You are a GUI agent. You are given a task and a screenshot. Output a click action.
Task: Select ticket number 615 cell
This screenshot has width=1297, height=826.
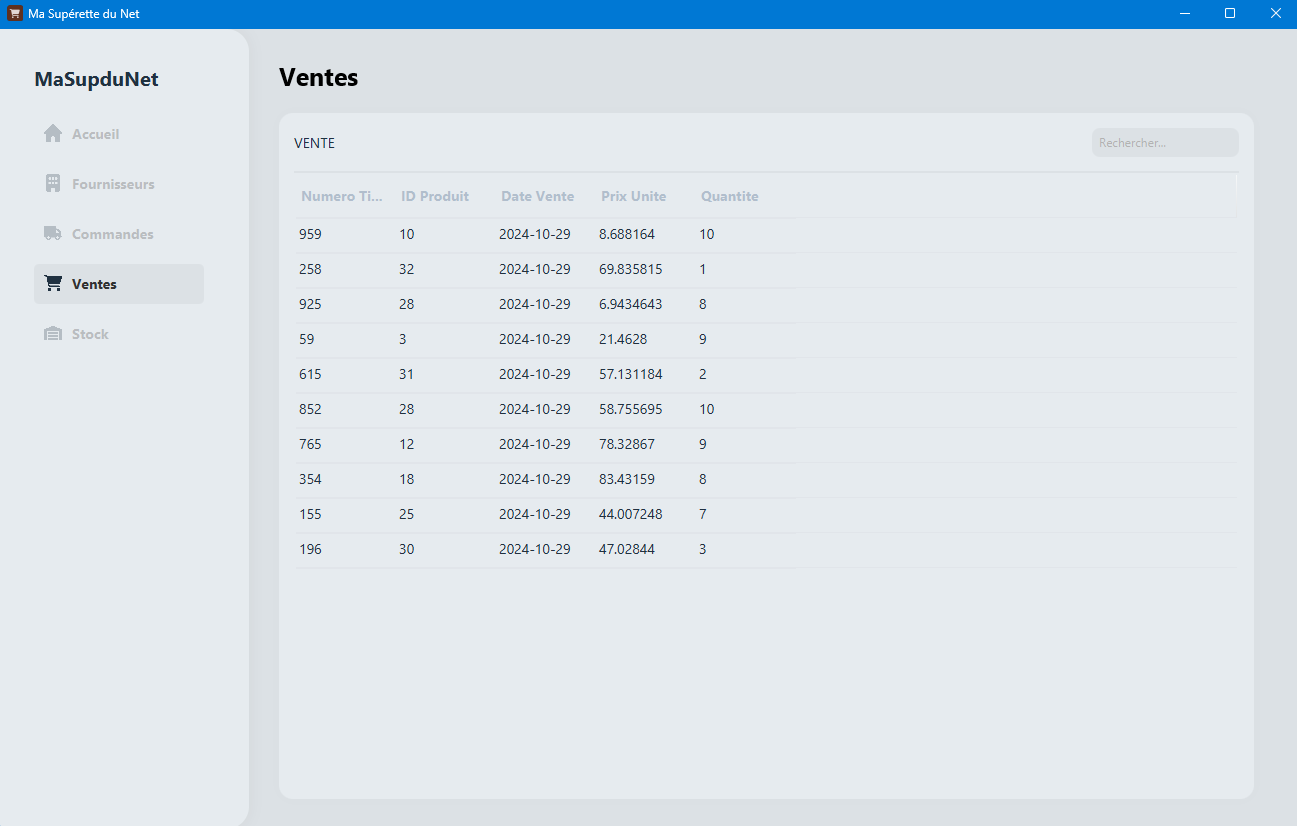[345, 374]
